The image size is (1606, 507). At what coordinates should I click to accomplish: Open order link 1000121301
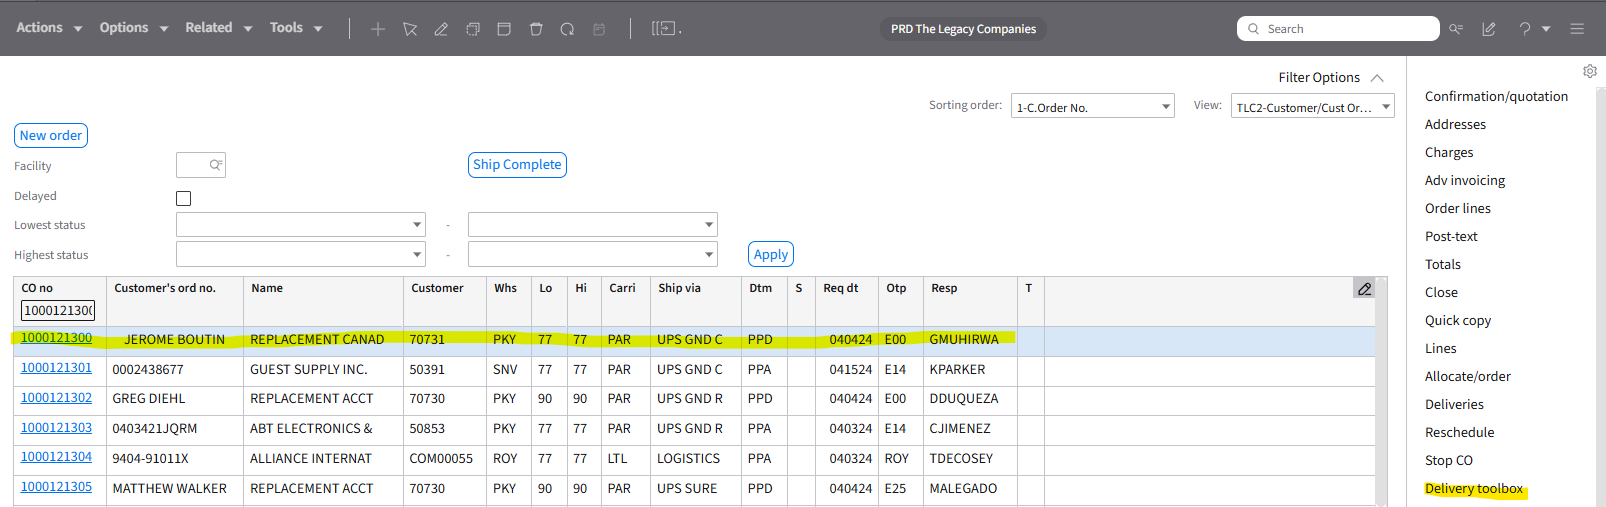[56, 368]
